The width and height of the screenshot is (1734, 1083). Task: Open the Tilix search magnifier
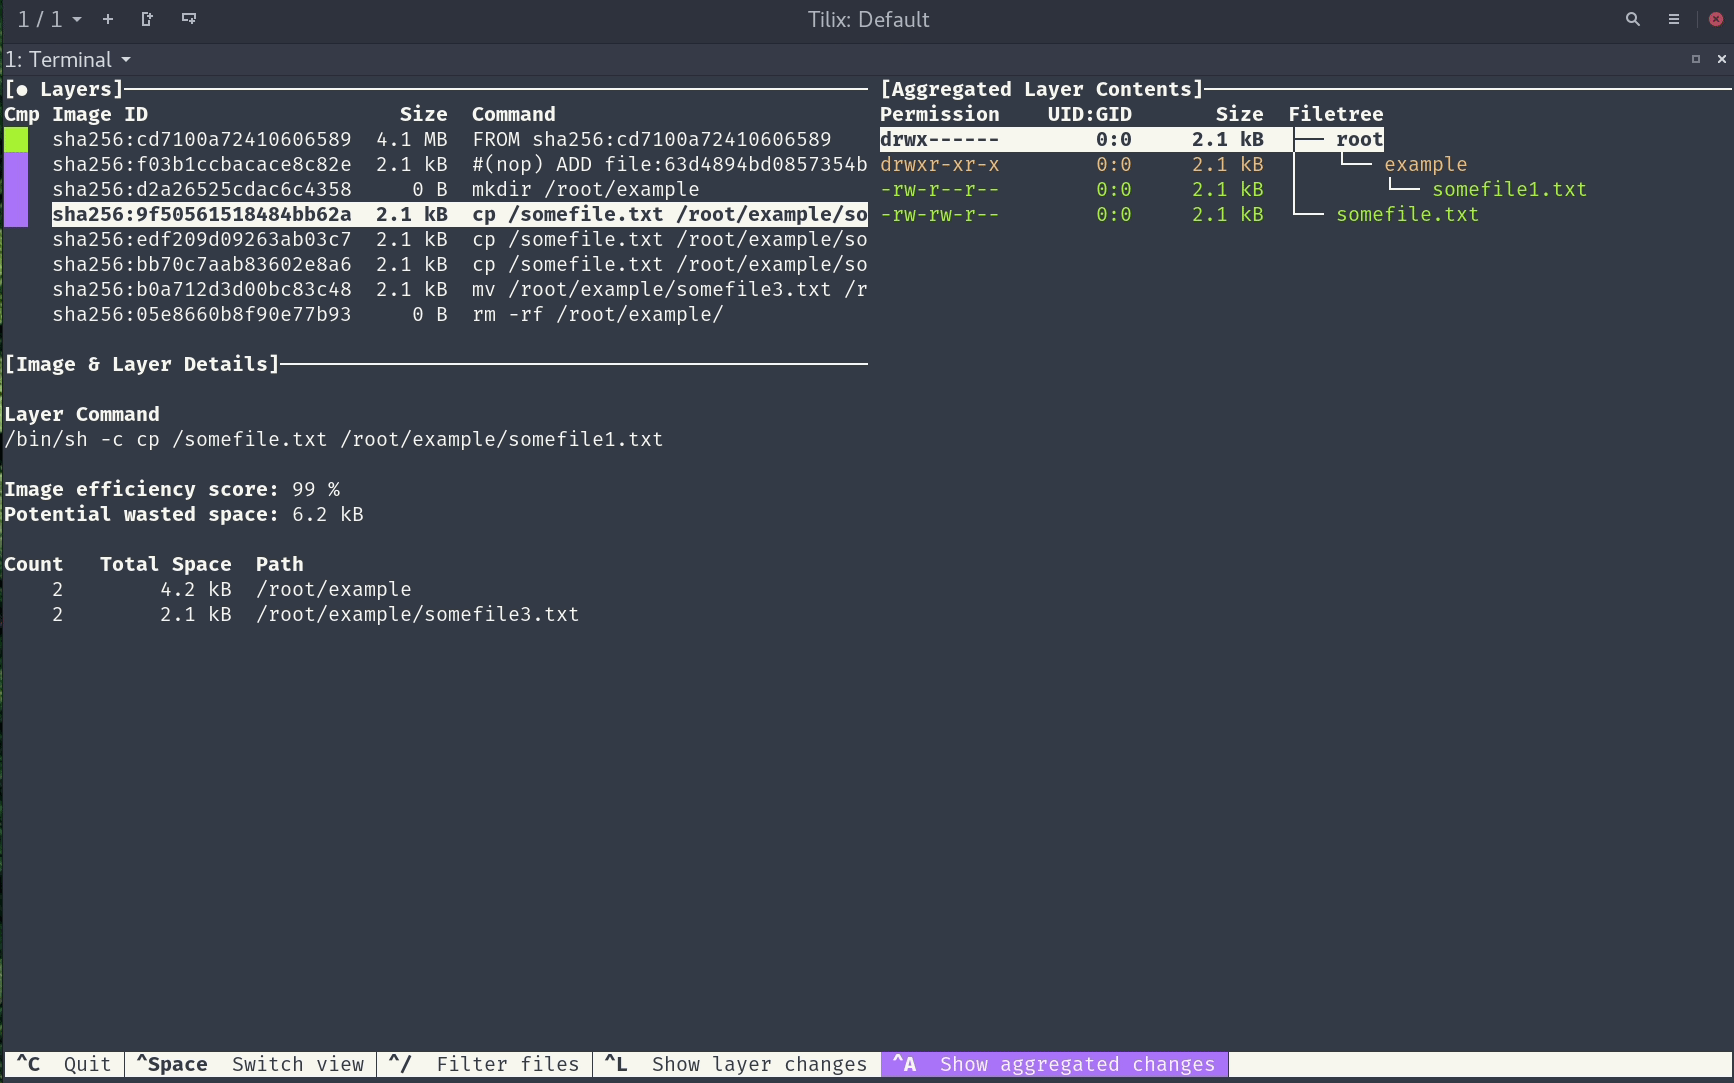click(1632, 19)
